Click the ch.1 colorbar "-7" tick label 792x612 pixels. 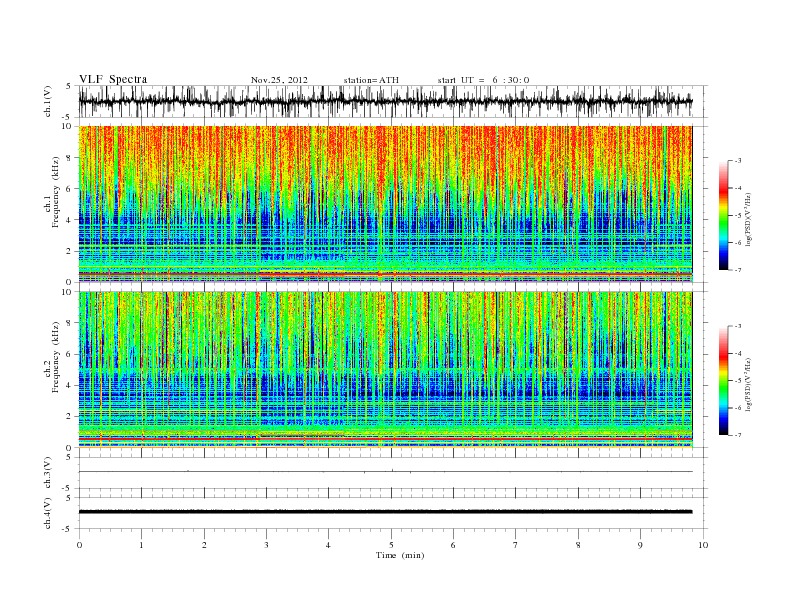coord(738,270)
